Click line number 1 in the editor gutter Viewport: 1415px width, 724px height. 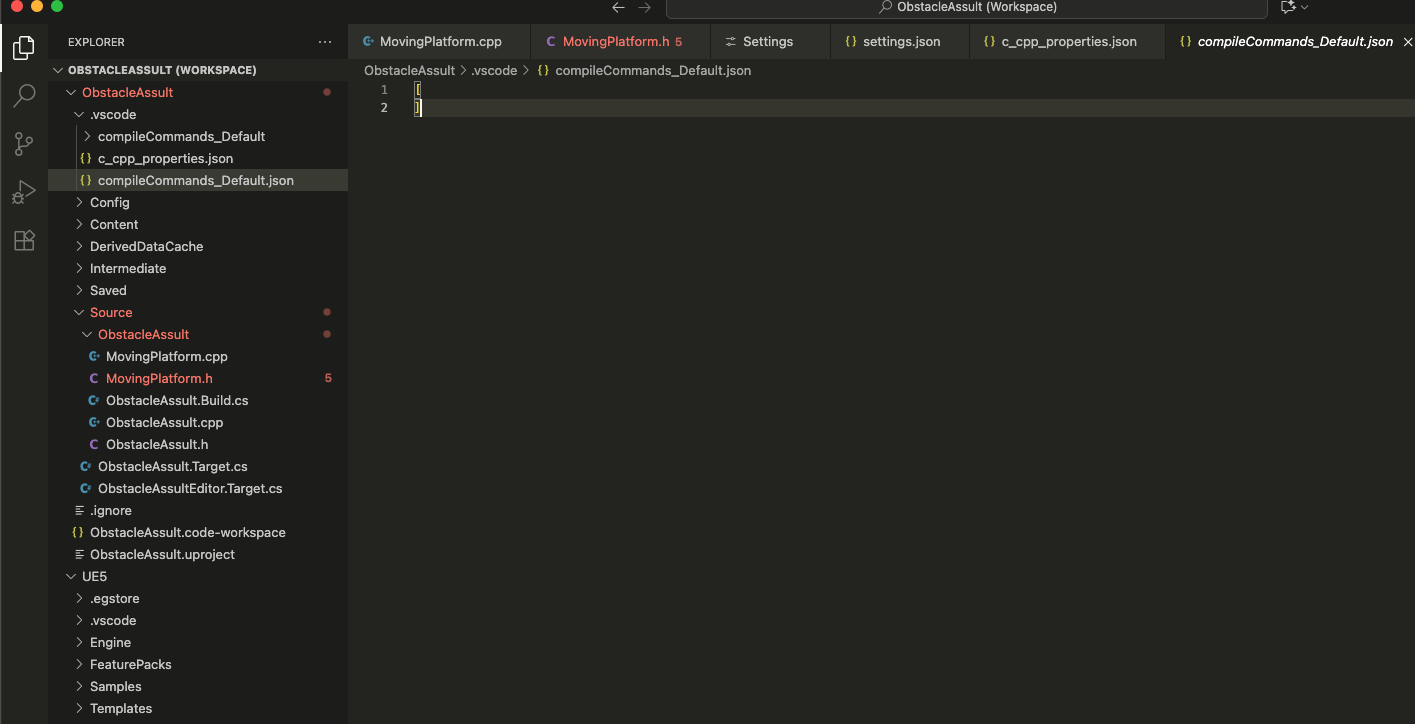click(384, 90)
